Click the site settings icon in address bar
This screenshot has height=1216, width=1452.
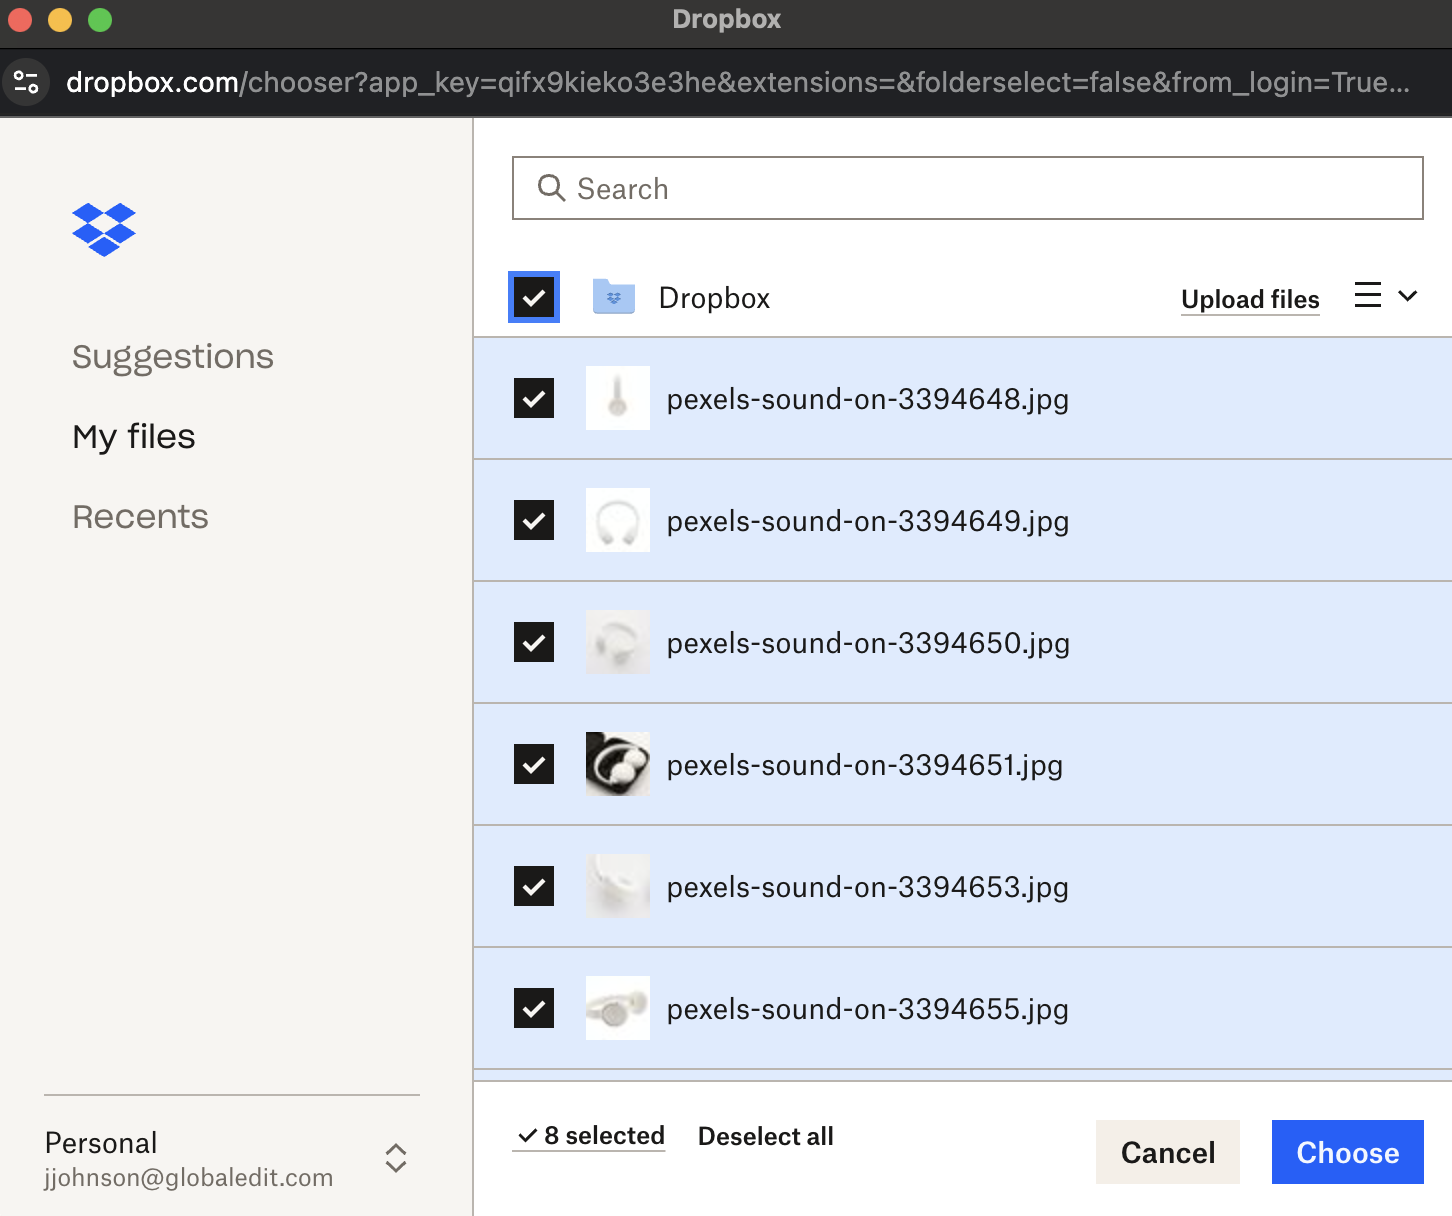click(26, 82)
